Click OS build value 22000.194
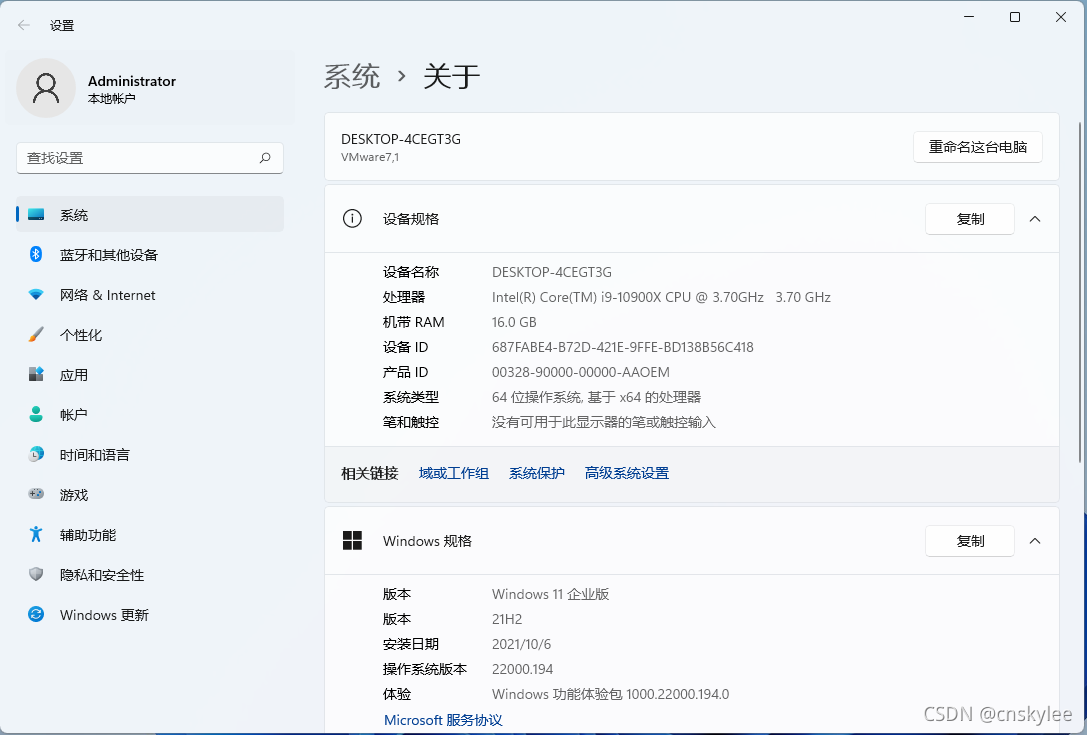Viewport: 1087px width, 735px height. (523, 669)
